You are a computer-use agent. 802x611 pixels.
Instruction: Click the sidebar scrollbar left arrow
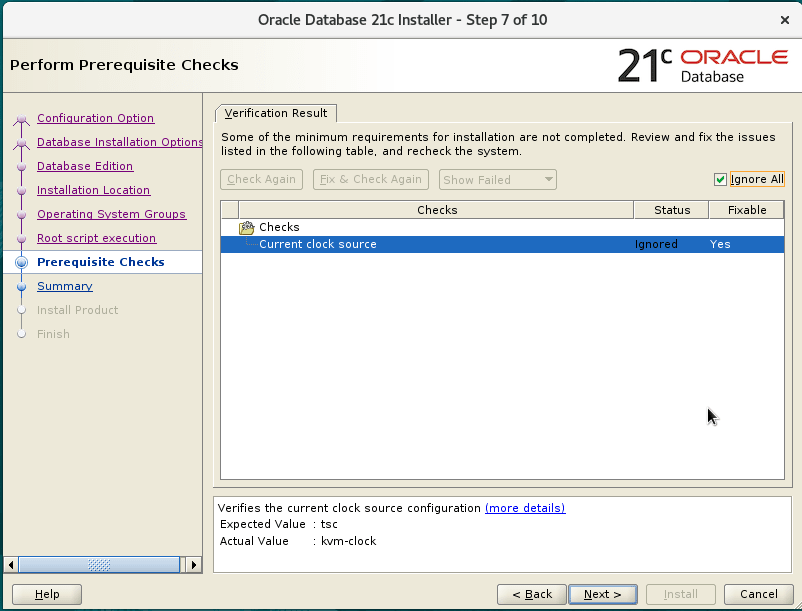[11, 565]
